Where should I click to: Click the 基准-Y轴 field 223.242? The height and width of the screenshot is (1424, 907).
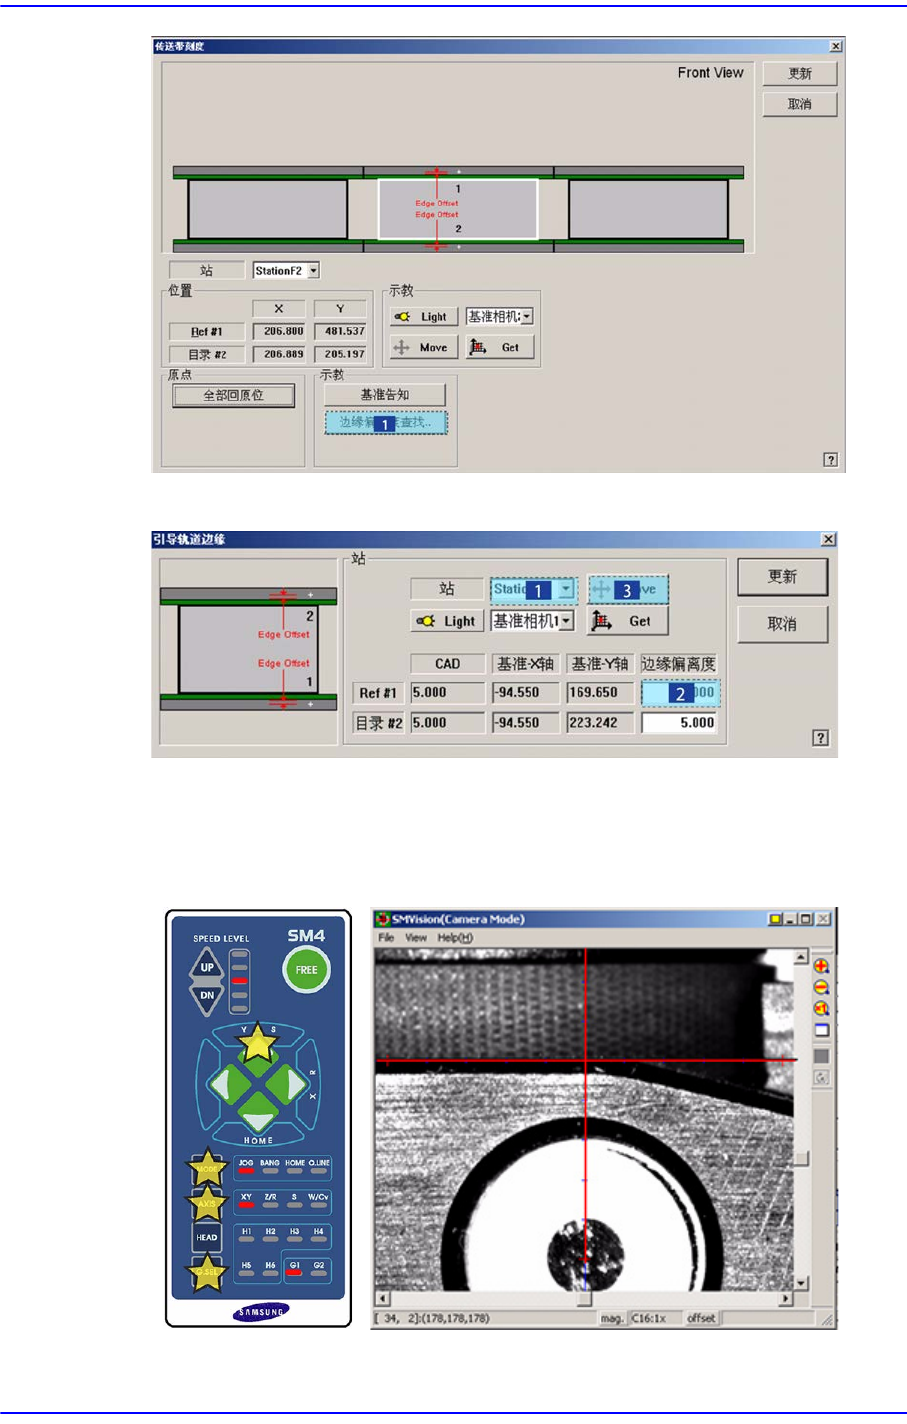[x=600, y=723]
